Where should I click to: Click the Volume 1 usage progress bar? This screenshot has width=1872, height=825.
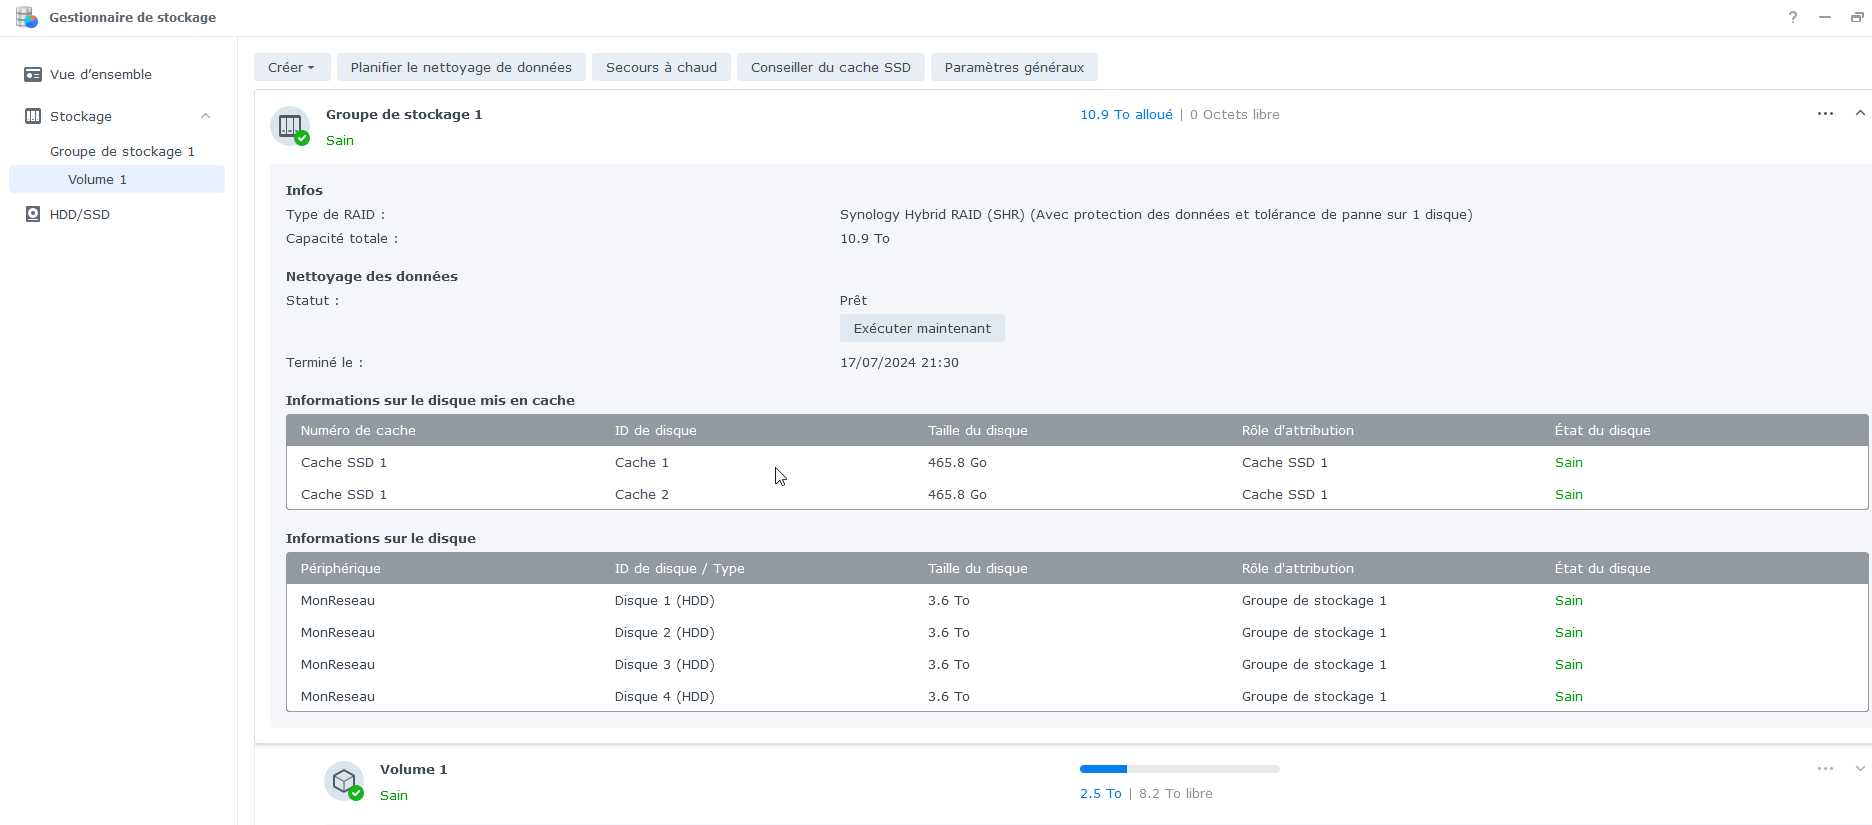(x=1179, y=769)
